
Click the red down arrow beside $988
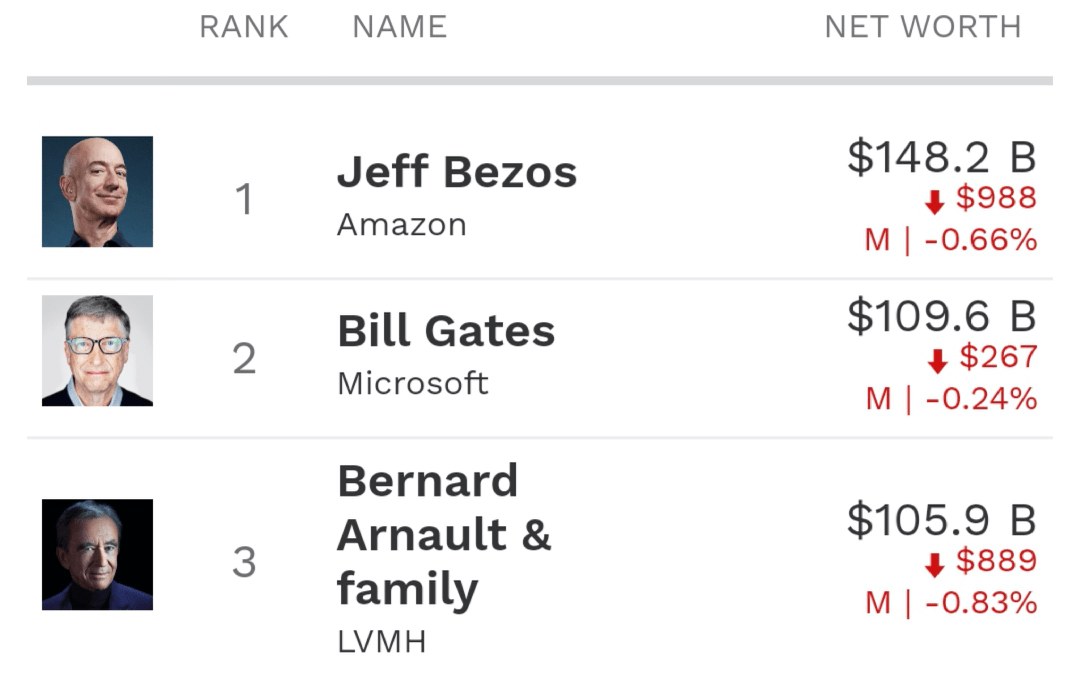(935, 202)
